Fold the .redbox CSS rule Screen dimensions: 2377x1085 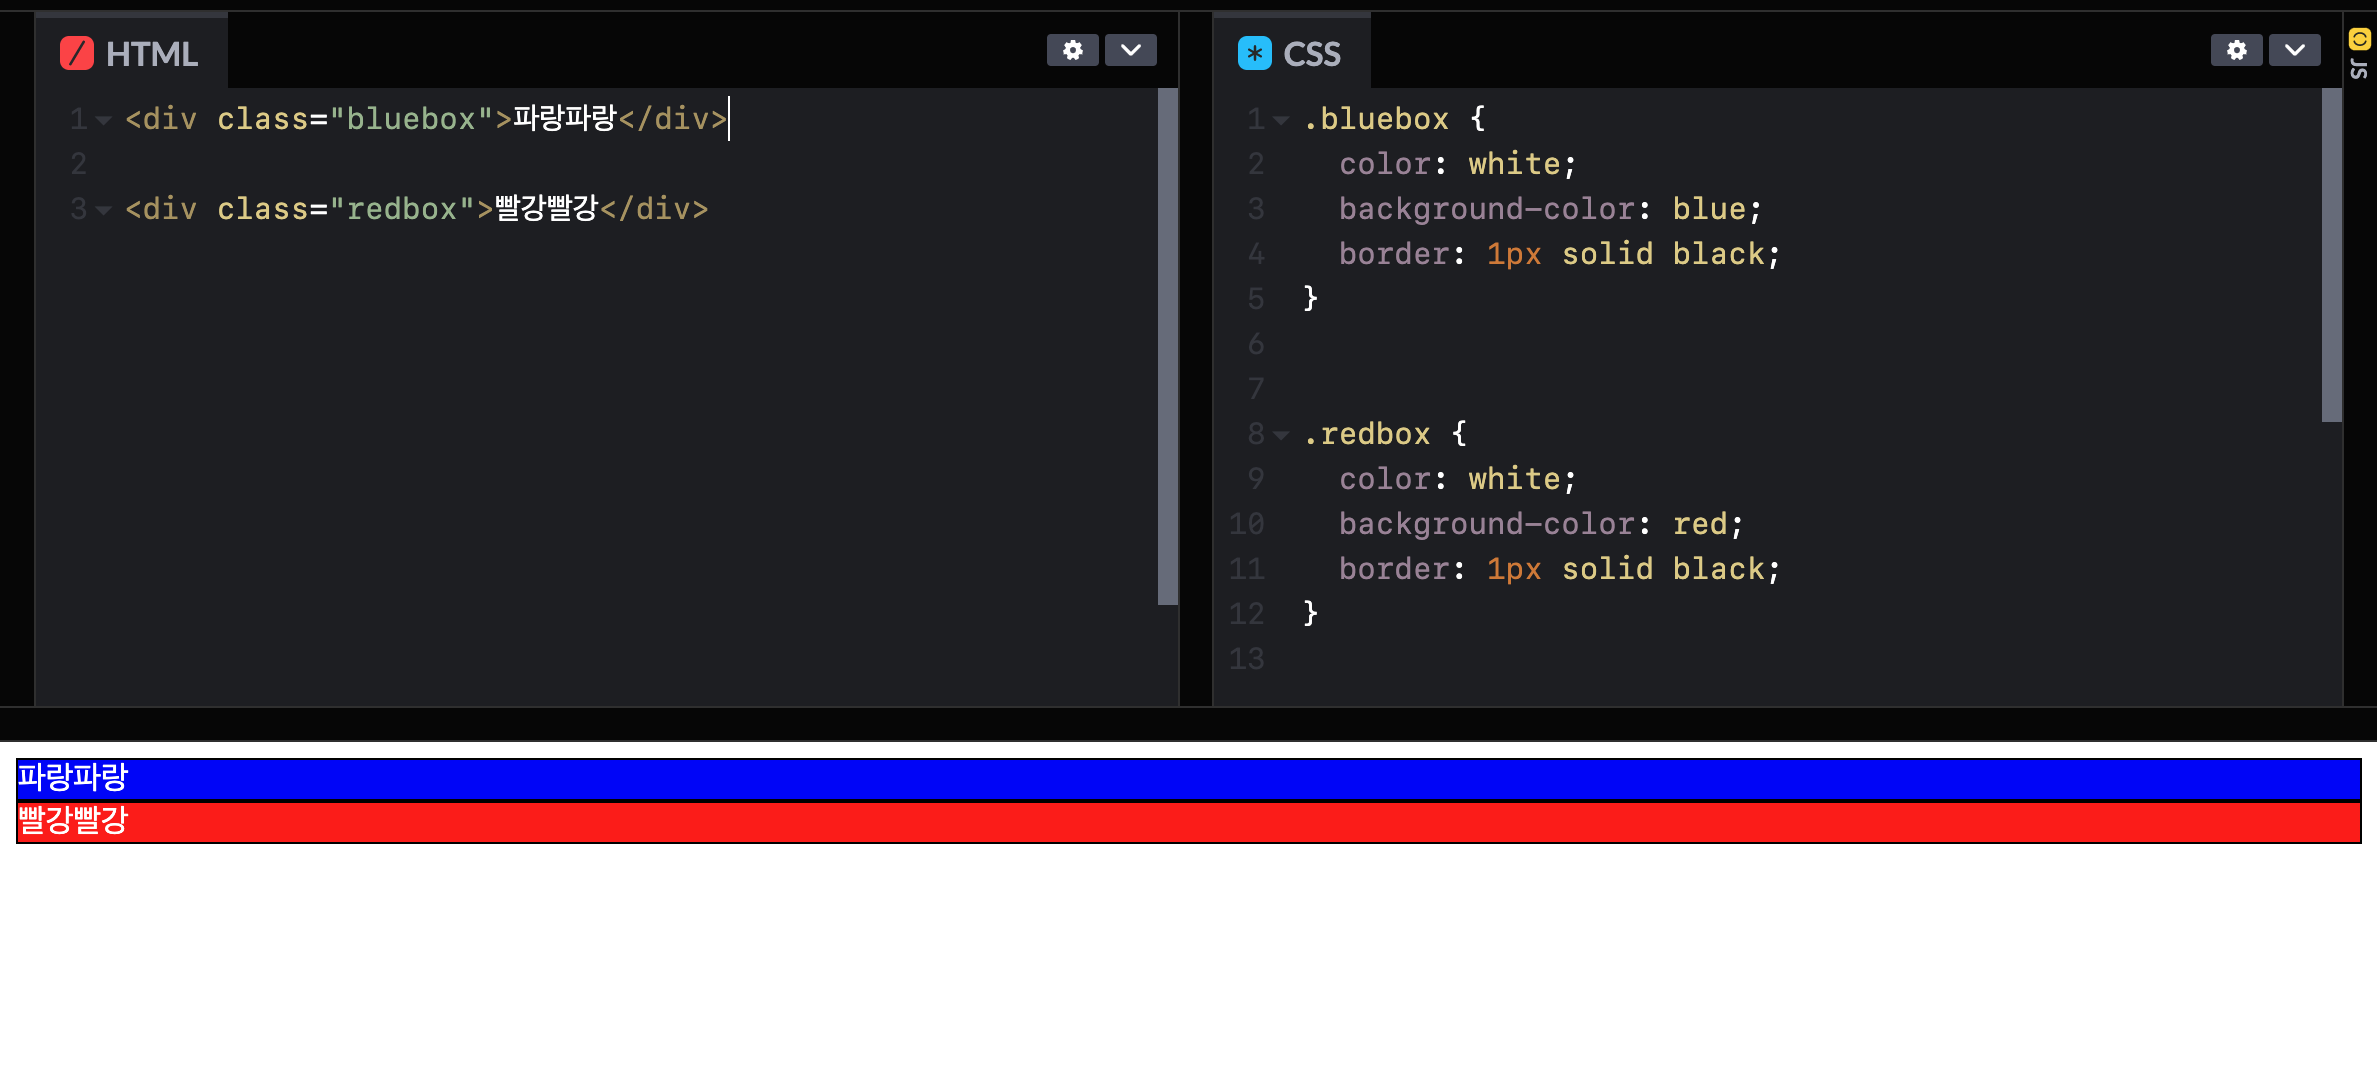tap(1281, 435)
